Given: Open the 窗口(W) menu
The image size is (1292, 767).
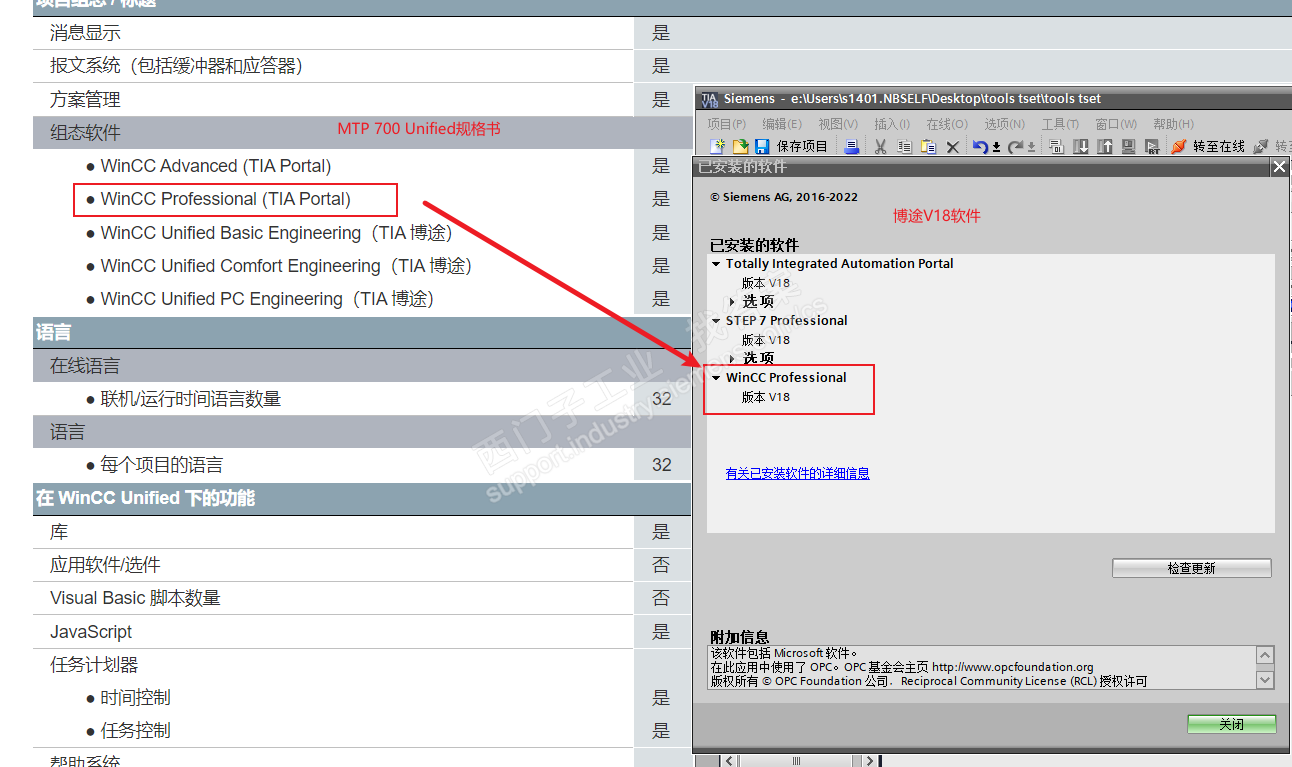Looking at the screenshot, I should 1116,124.
